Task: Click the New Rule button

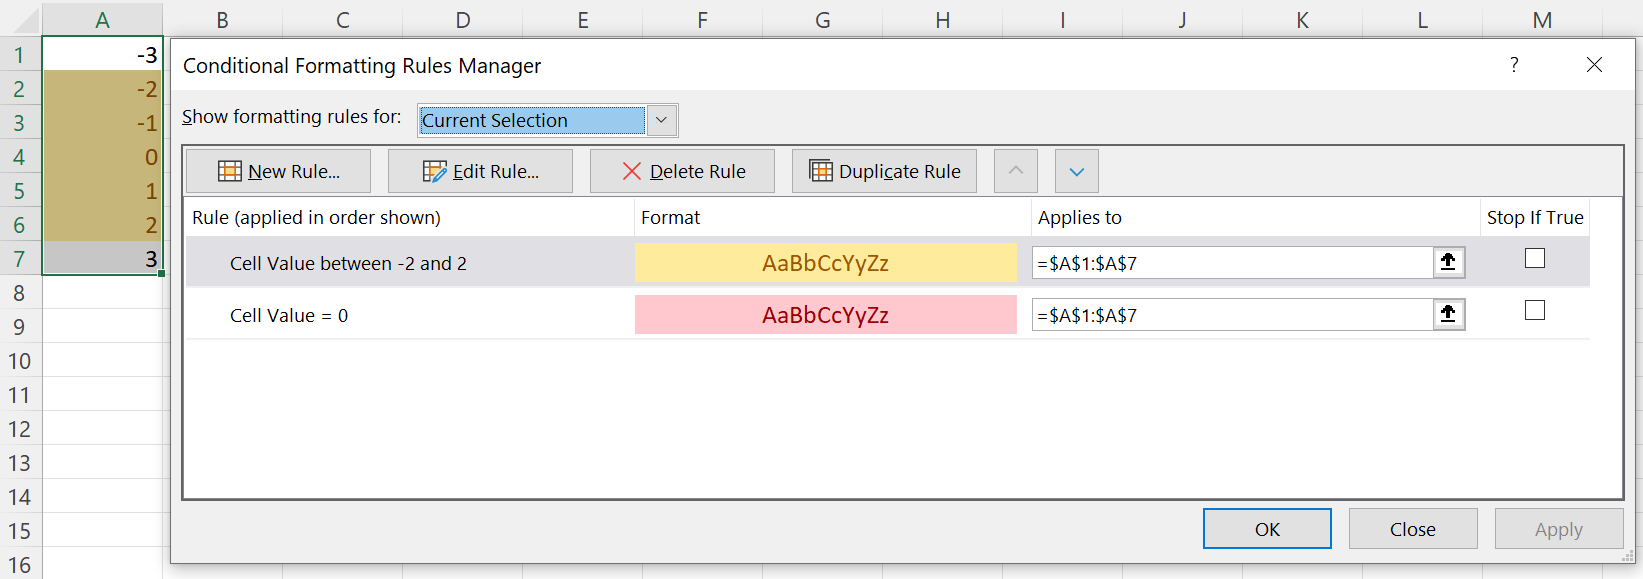Action: point(278,171)
